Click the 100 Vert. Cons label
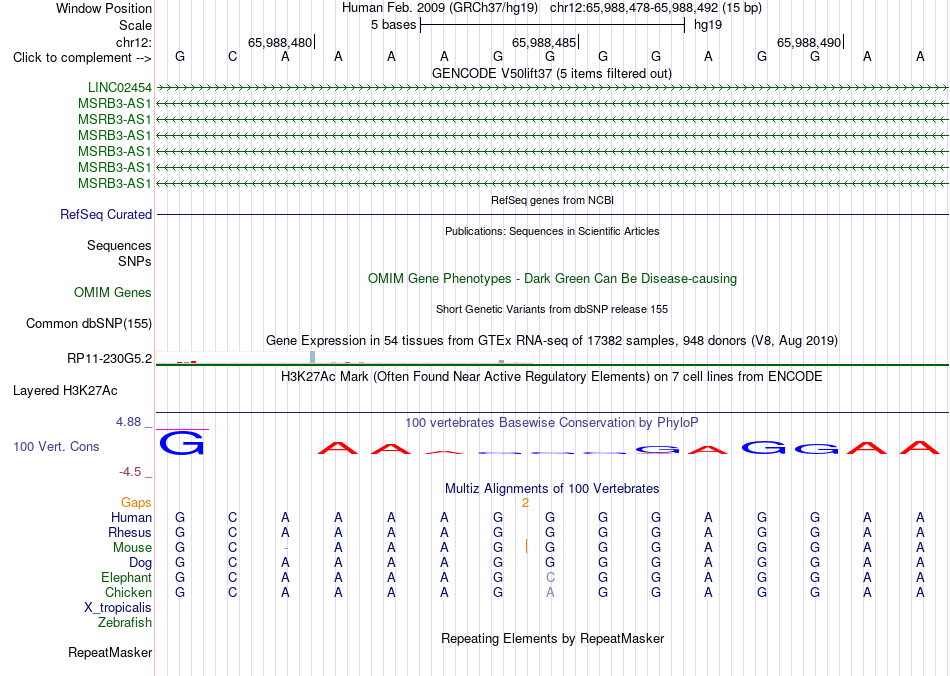950x676 pixels. (56, 446)
